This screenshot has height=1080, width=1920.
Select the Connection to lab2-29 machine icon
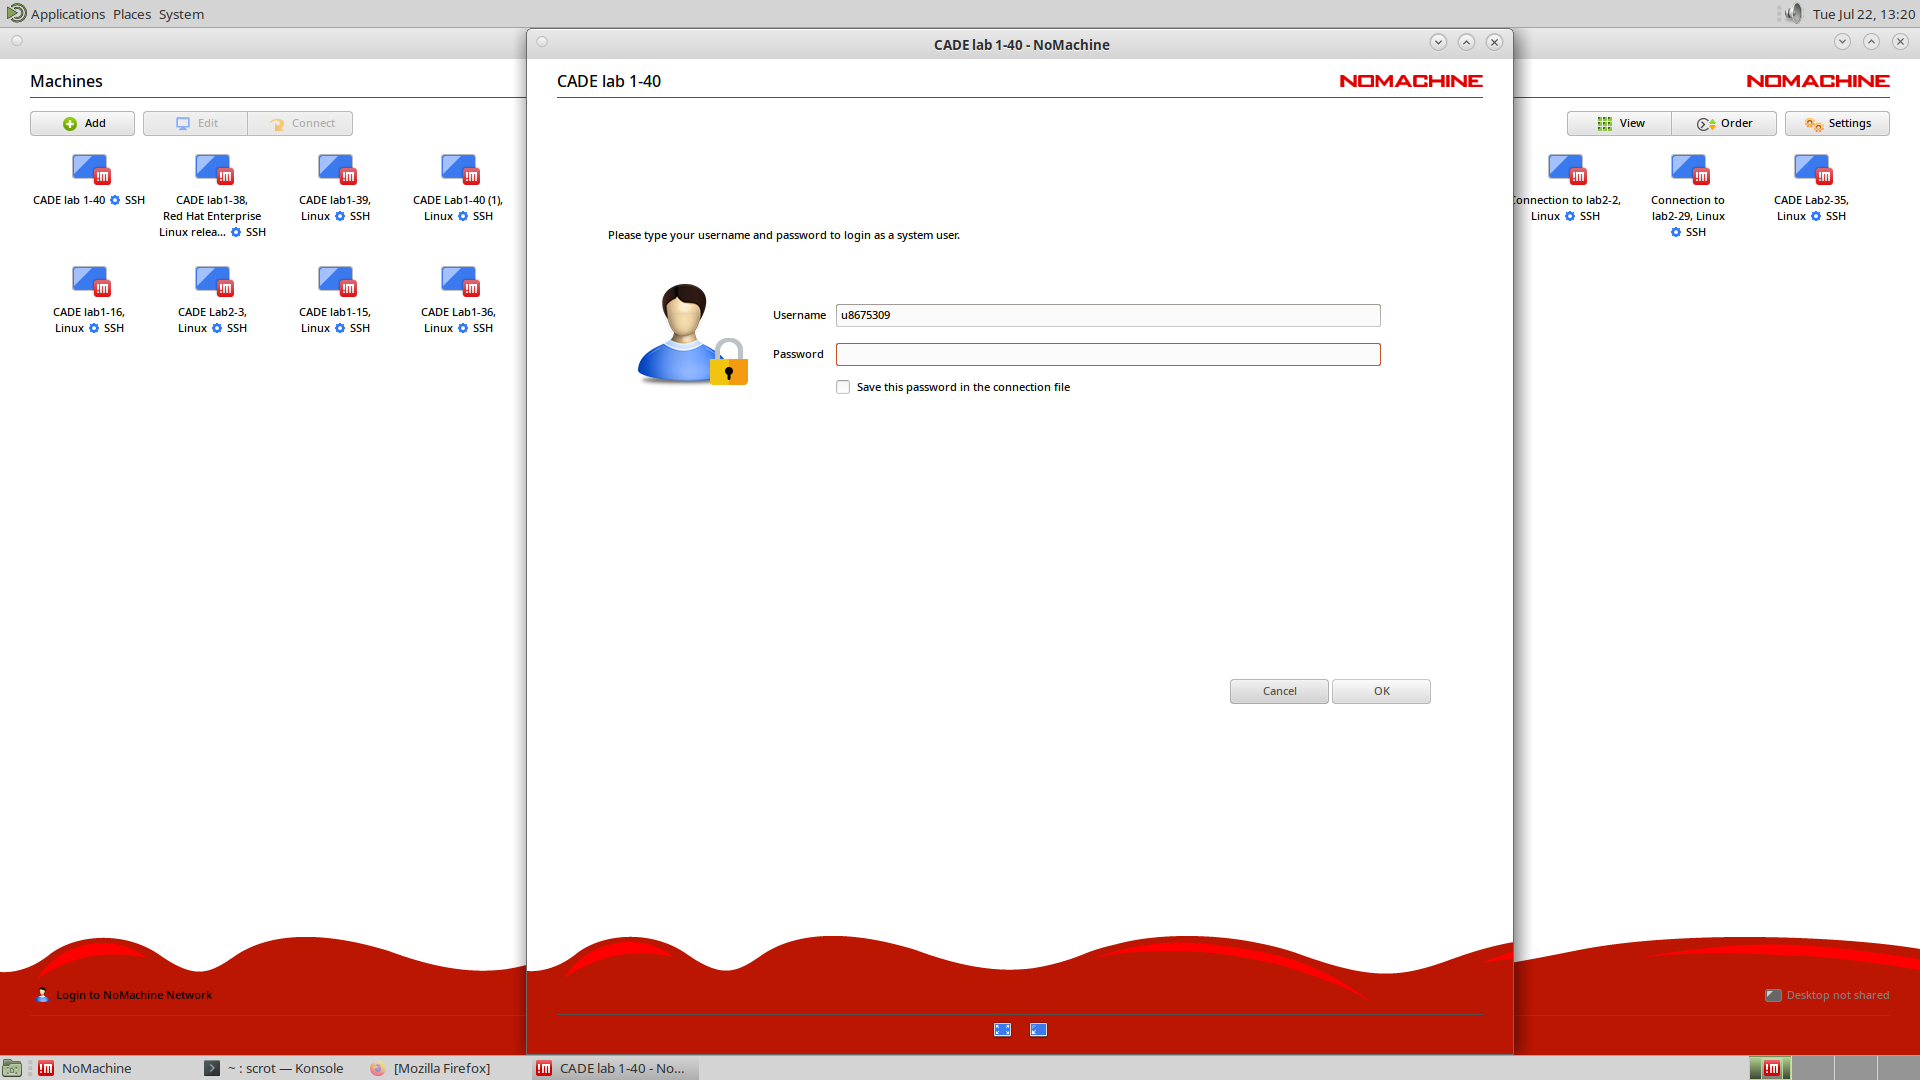pyautogui.click(x=1689, y=170)
